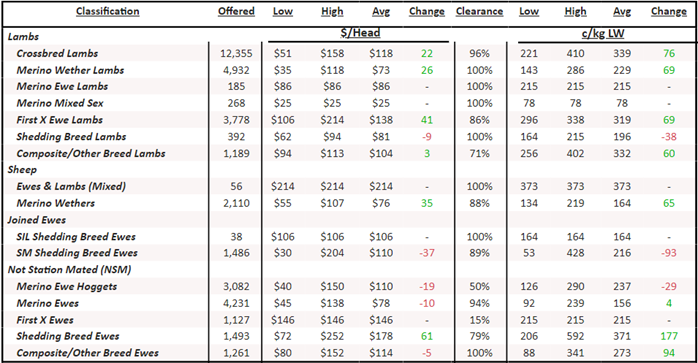Select the 177 change value
The image size is (698, 363).
coord(669,336)
